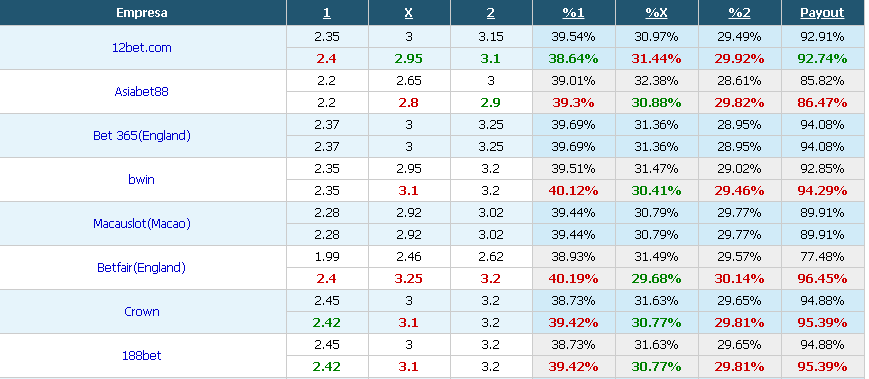Image resolution: width=869 pixels, height=379 pixels.
Task: Open the Betfair(England) link
Action: point(142,268)
